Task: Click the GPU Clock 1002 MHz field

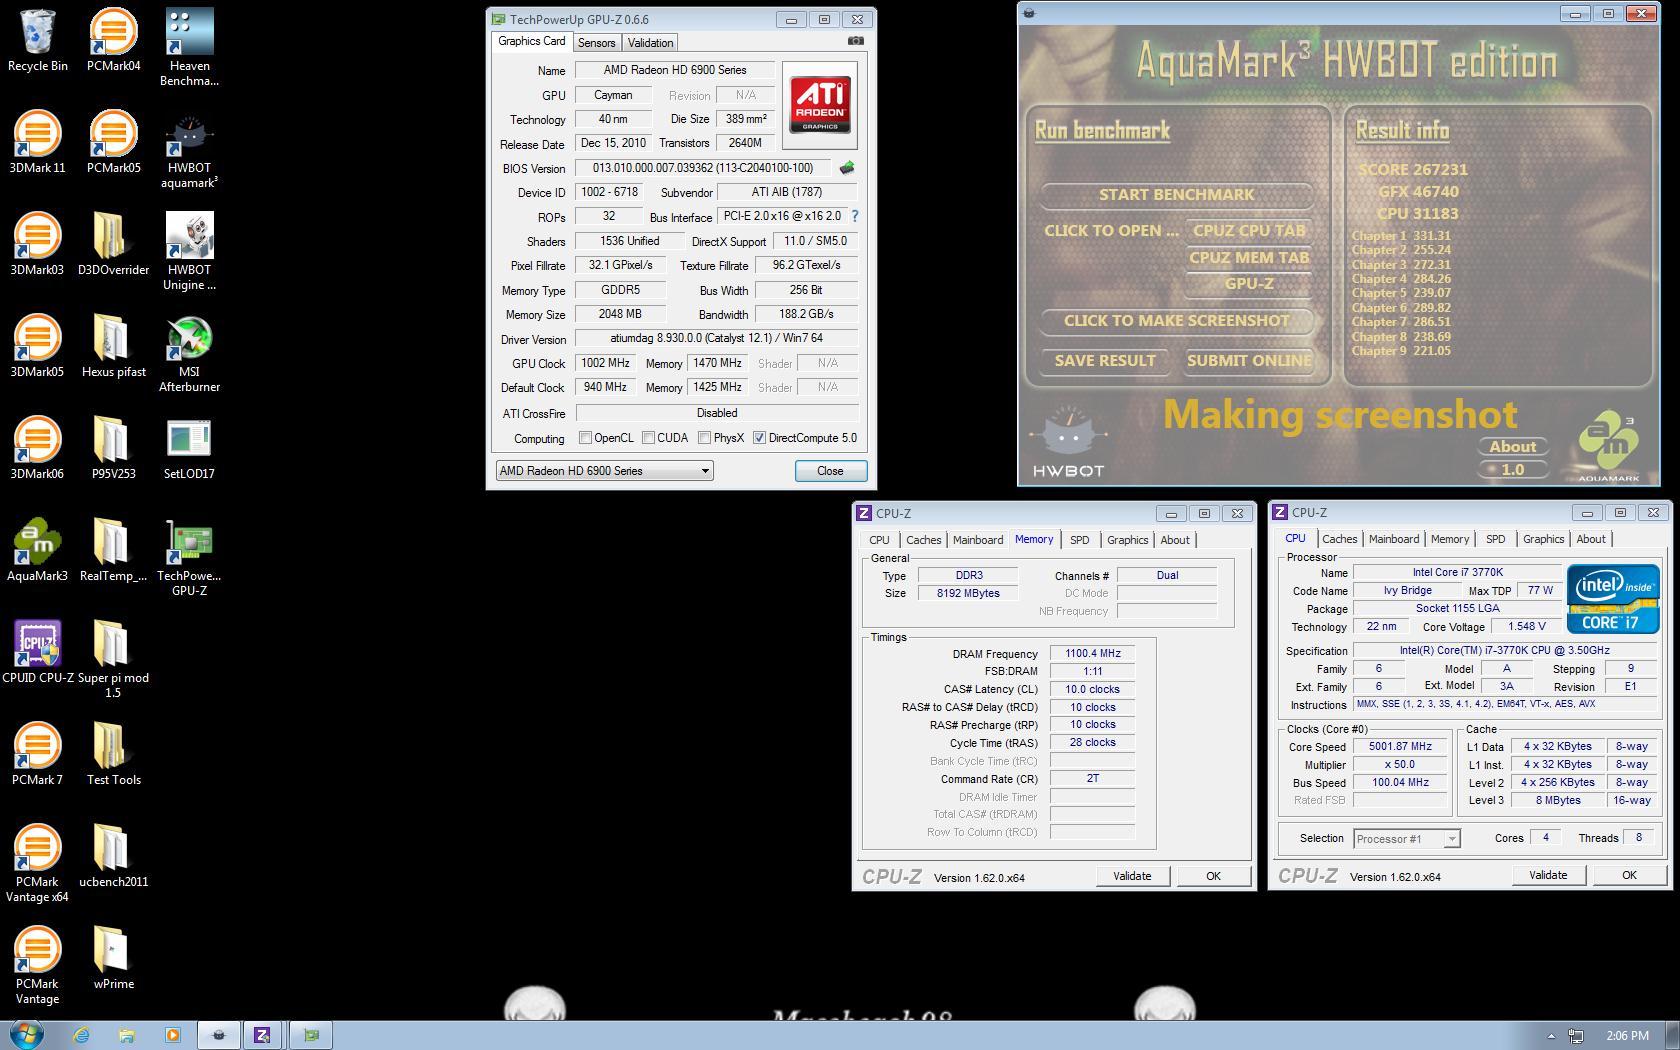Action: click(x=605, y=363)
